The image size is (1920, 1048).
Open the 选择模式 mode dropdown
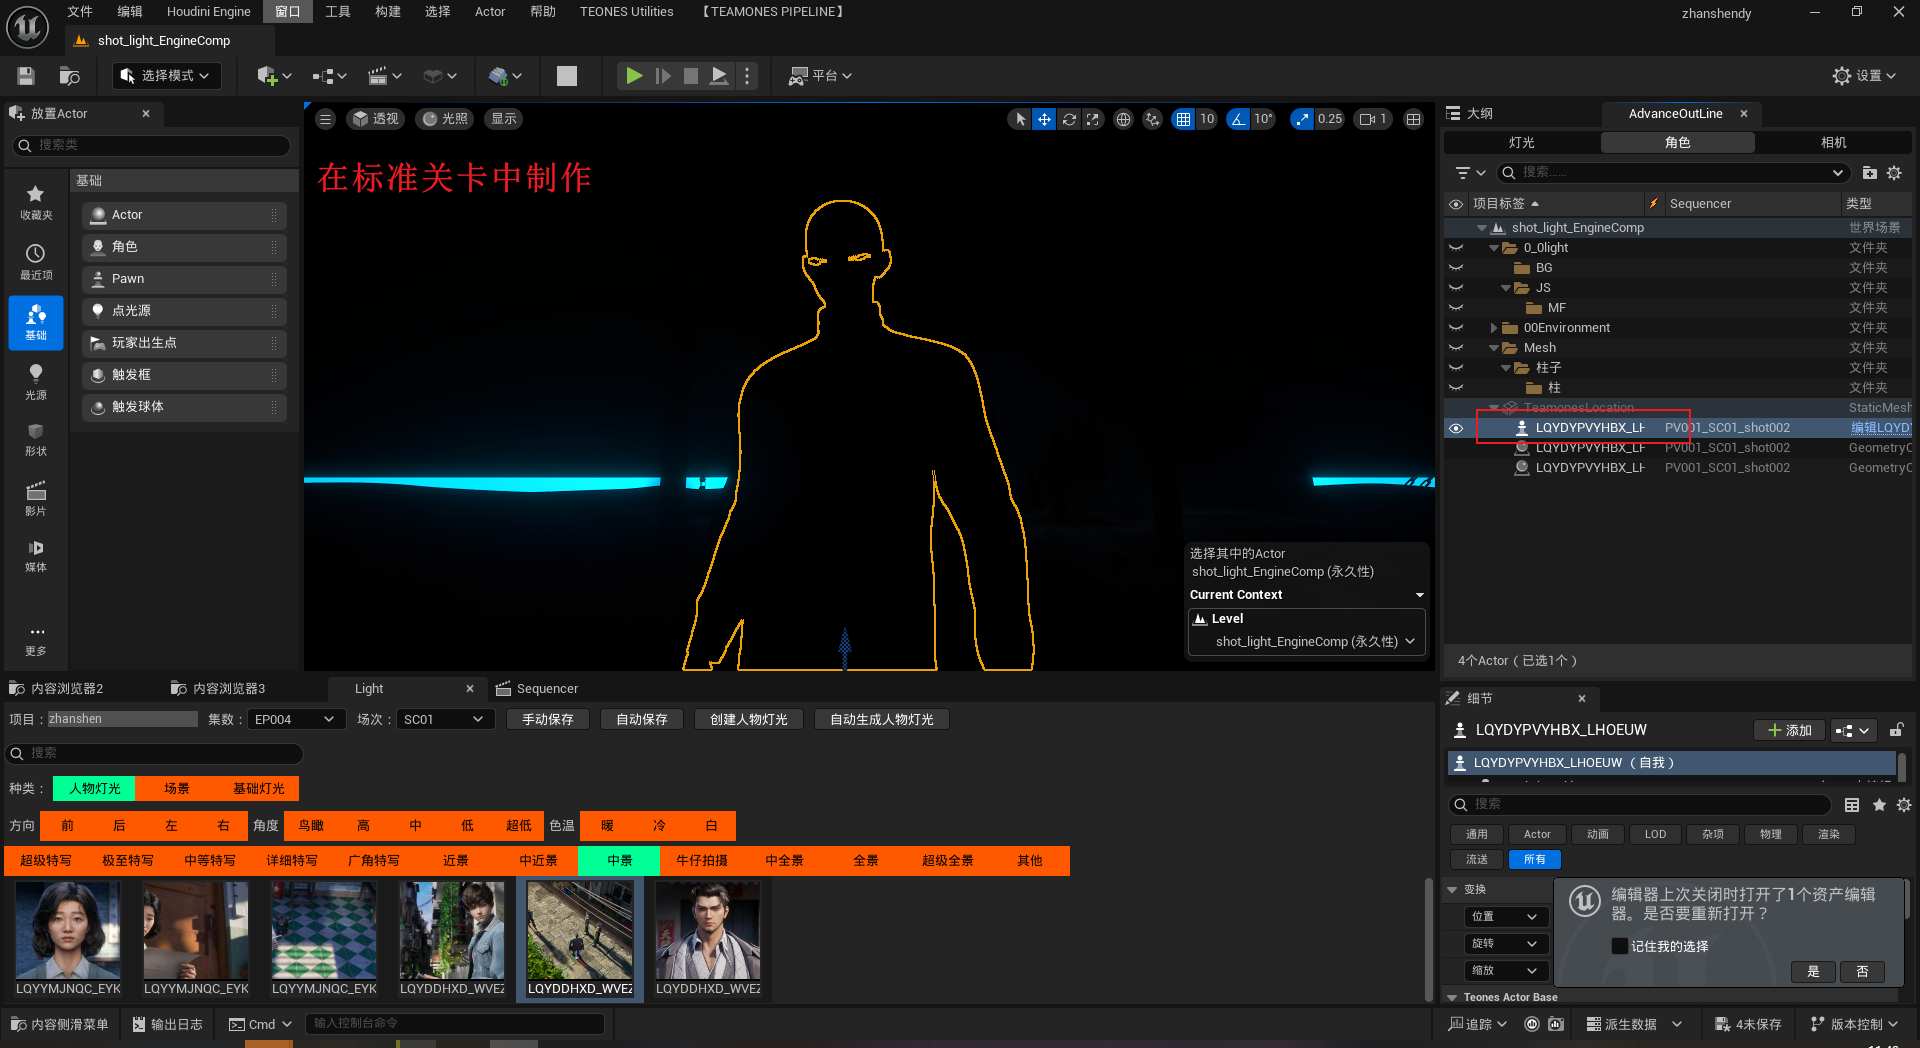[x=166, y=76]
